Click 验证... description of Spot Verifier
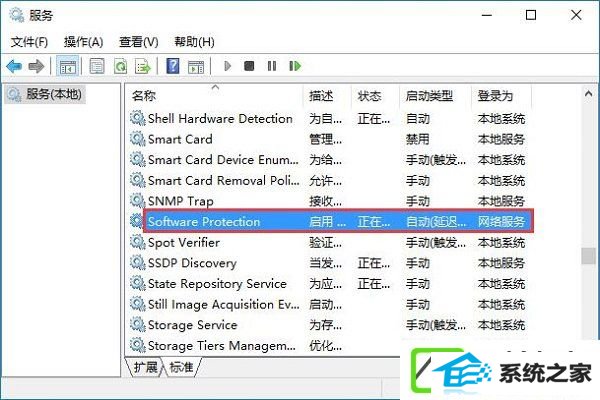The height and width of the screenshot is (400, 600). click(x=326, y=243)
